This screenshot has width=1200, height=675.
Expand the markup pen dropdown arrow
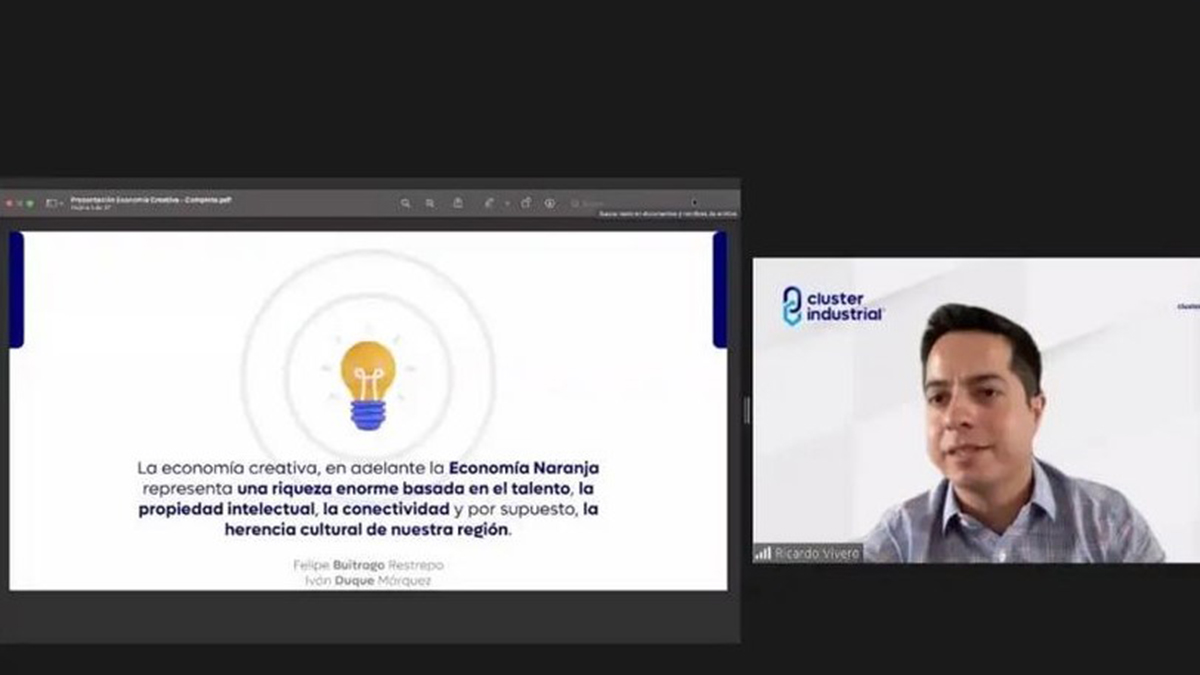pyautogui.click(x=507, y=203)
